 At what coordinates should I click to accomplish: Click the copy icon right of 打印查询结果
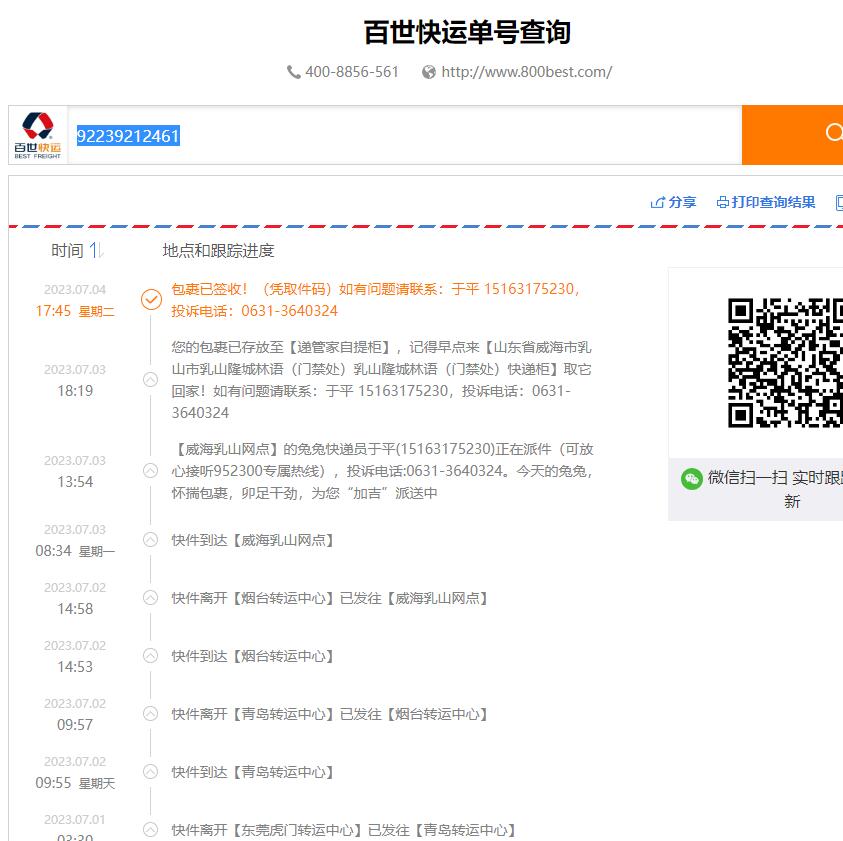coord(839,203)
